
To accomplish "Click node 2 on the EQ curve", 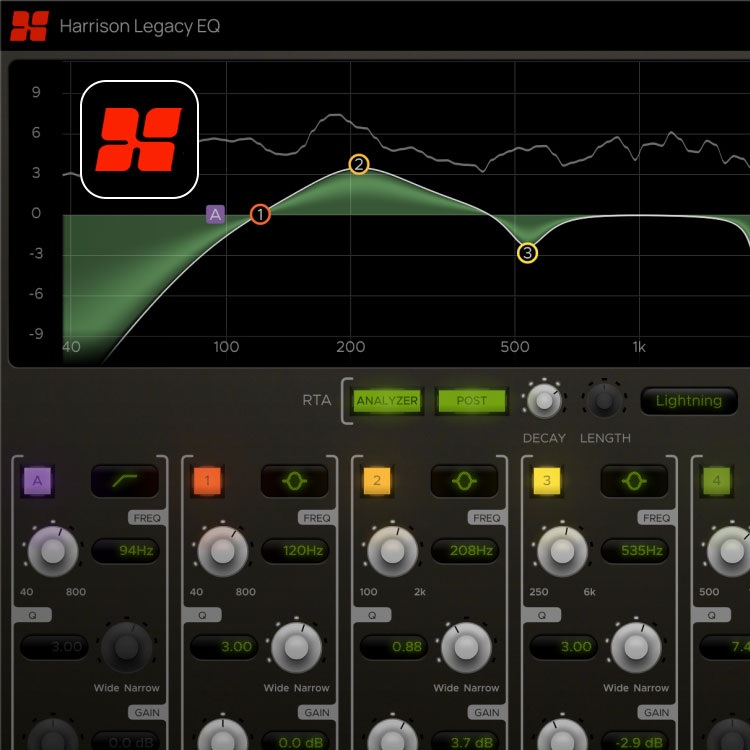I will (x=359, y=165).
